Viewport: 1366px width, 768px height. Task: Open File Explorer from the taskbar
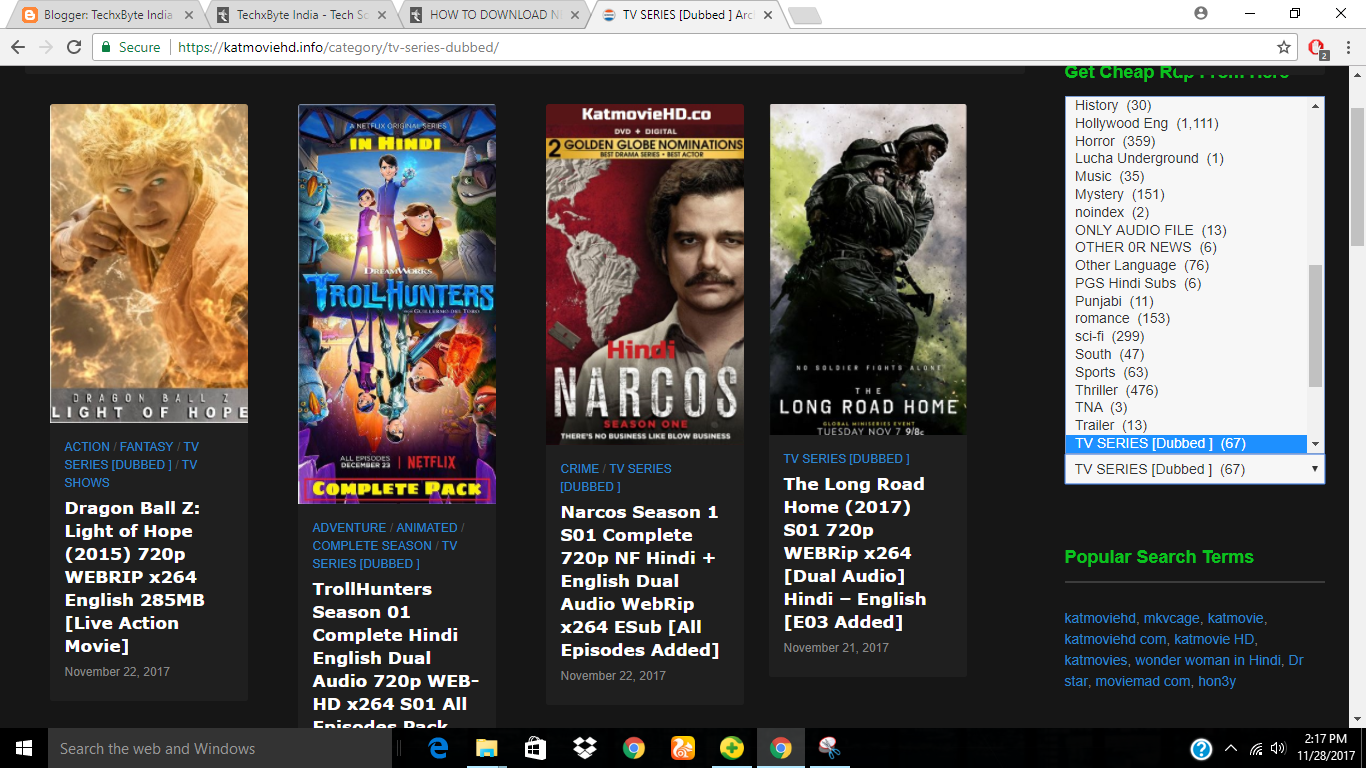click(487, 748)
